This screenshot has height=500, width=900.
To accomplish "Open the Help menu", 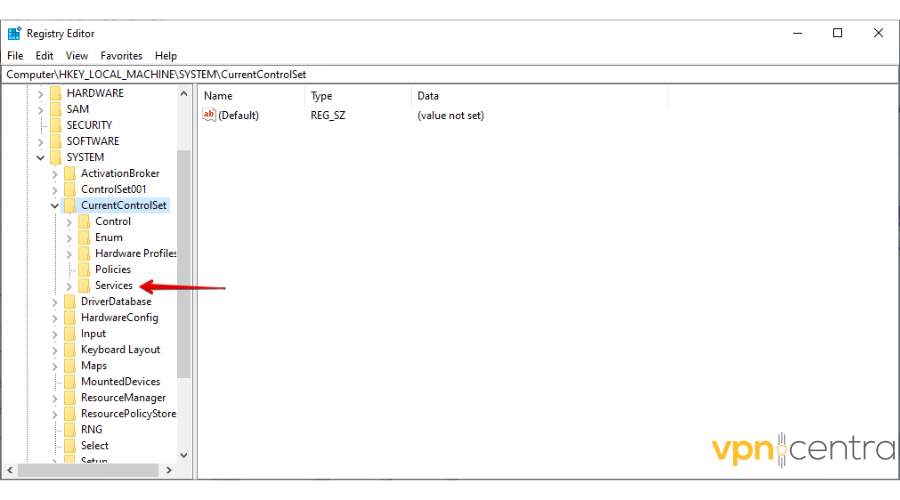I will 166,56.
